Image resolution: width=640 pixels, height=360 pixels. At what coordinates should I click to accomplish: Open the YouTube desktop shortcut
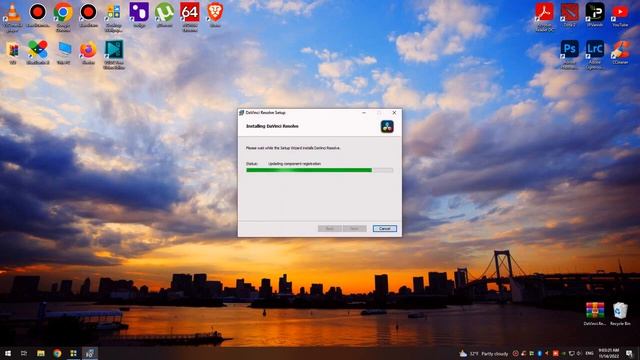[x=620, y=15]
